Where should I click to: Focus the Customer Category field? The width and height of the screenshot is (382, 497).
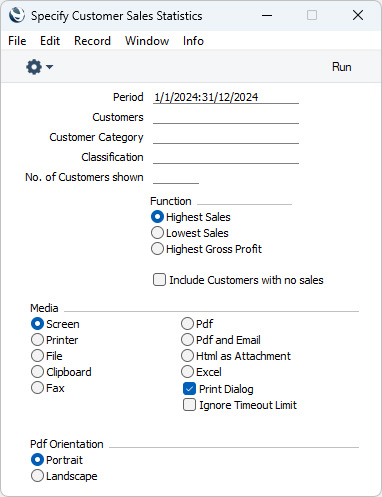(x=226, y=137)
